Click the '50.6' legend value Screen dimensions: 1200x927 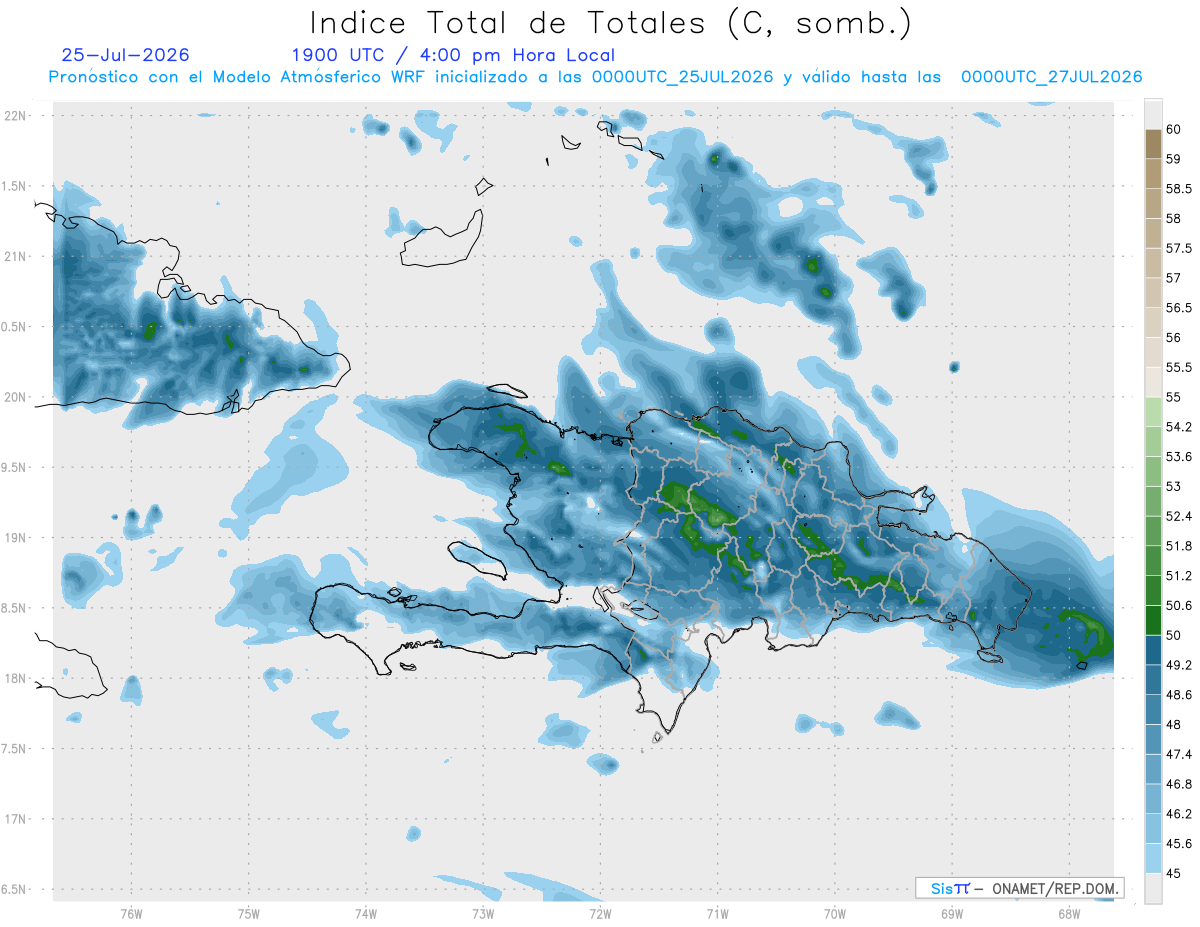point(1178,606)
